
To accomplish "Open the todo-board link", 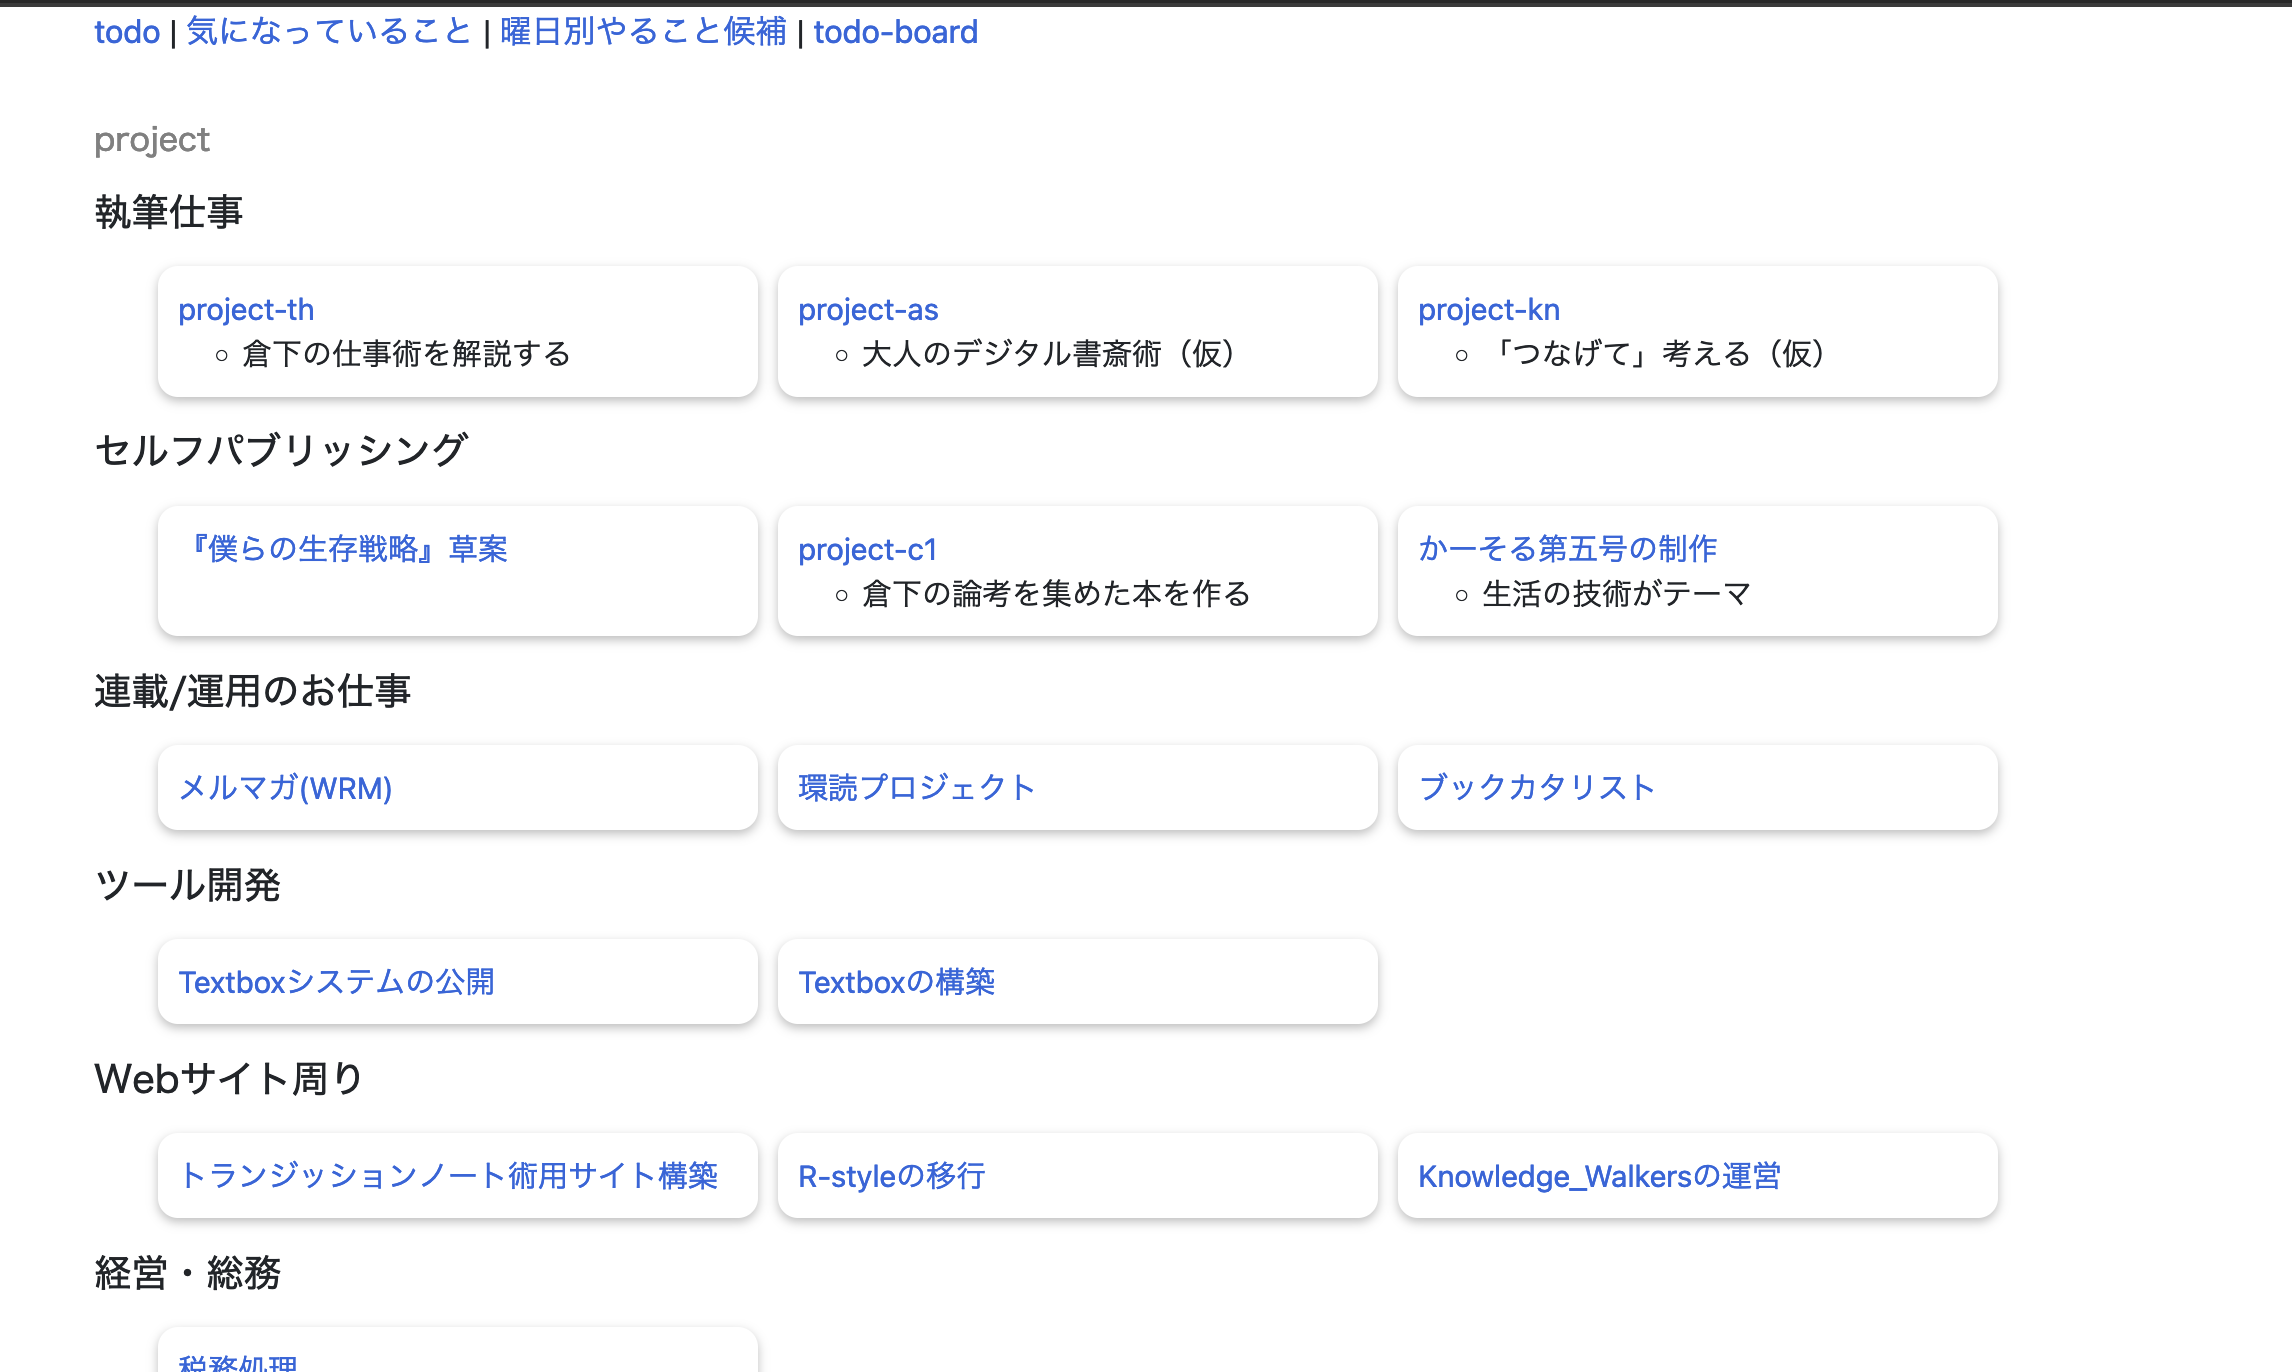I will [x=896, y=32].
